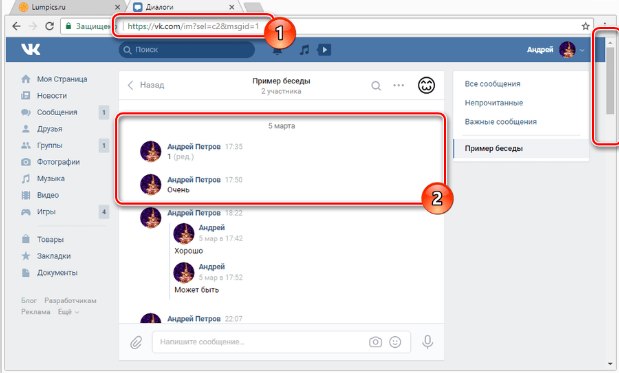Screen dimensions: 619x373
Task: Select Пример беседы in right panel
Action: pyautogui.click(x=521, y=148)
